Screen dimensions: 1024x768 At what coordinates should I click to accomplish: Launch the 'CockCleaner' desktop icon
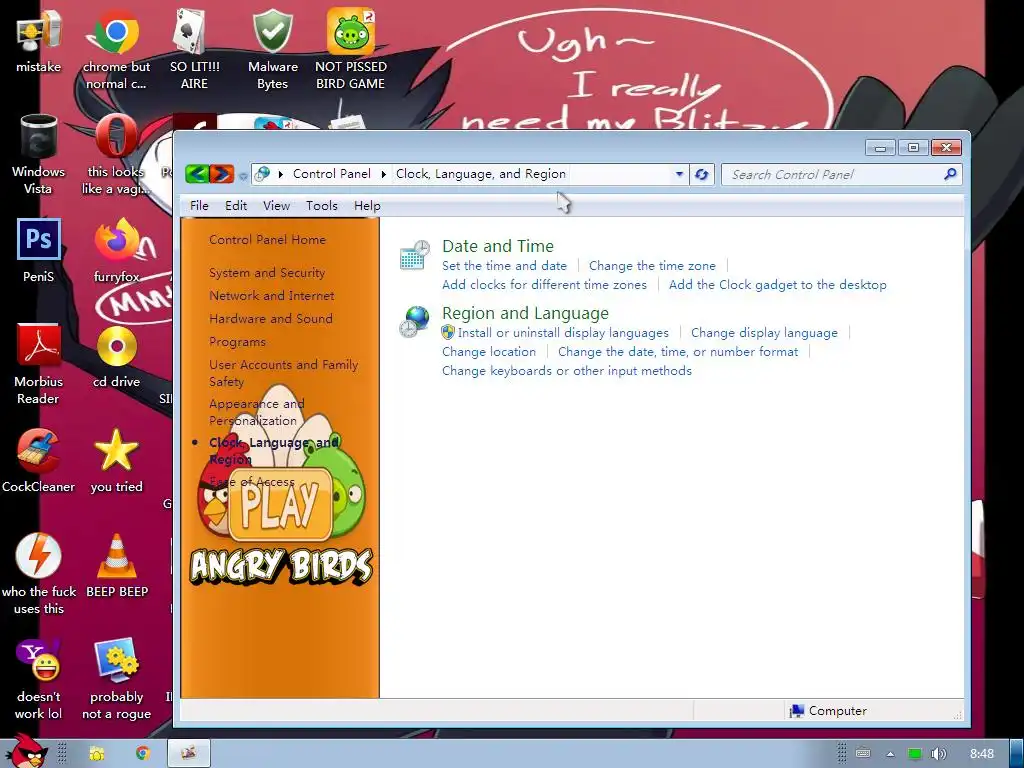[x=39, y=460]
